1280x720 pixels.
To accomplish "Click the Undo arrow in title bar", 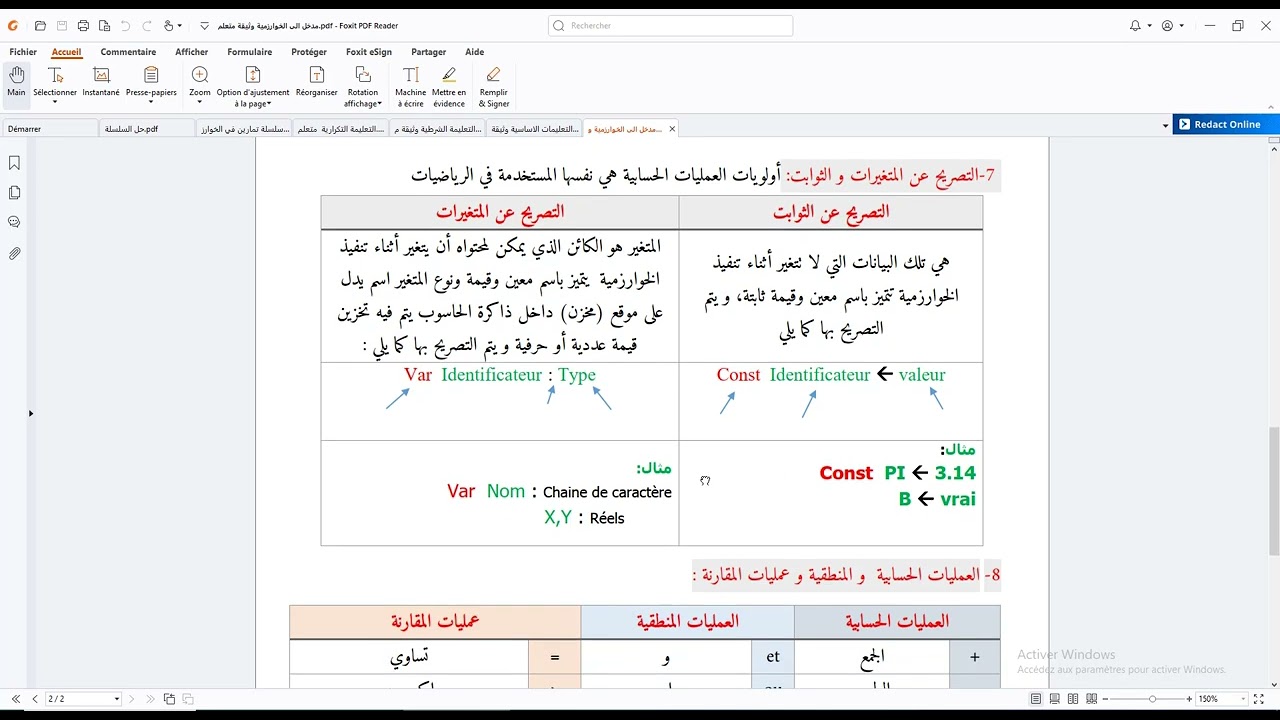I will coord(125,26).
